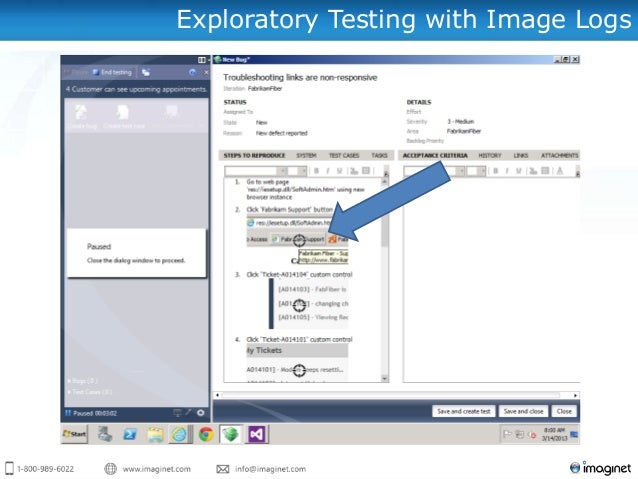Open font name dropdown in Steps to Reproduce
This screenshot has height=479, width=638.
click(x=281, y=171)
